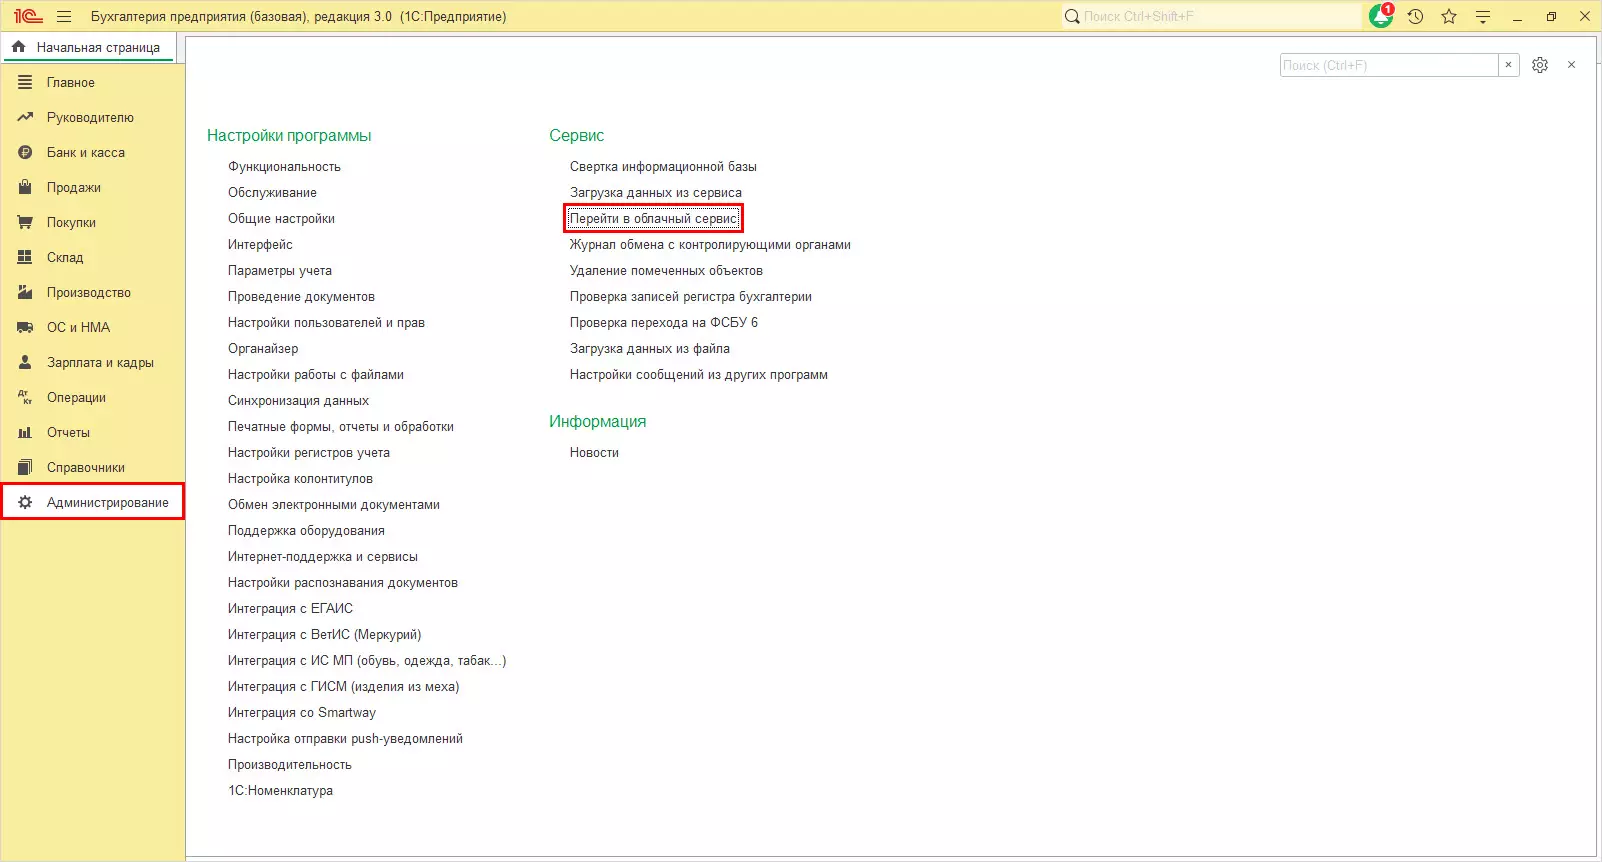The image size is (1602, 862).
Task: Click the Справочники books icon
Action: 25,467
